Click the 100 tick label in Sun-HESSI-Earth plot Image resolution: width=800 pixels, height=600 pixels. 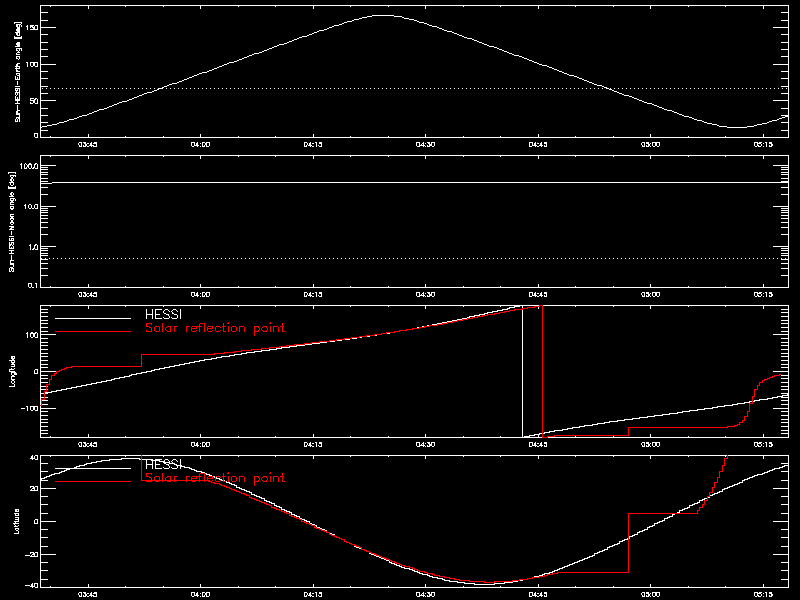click(x=32, y=64)
